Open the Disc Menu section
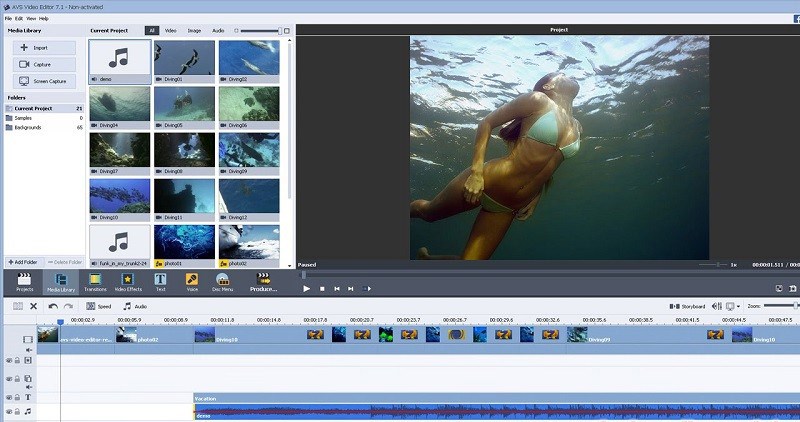The width and height of the screenshot is (800, 422). point(222,282)
